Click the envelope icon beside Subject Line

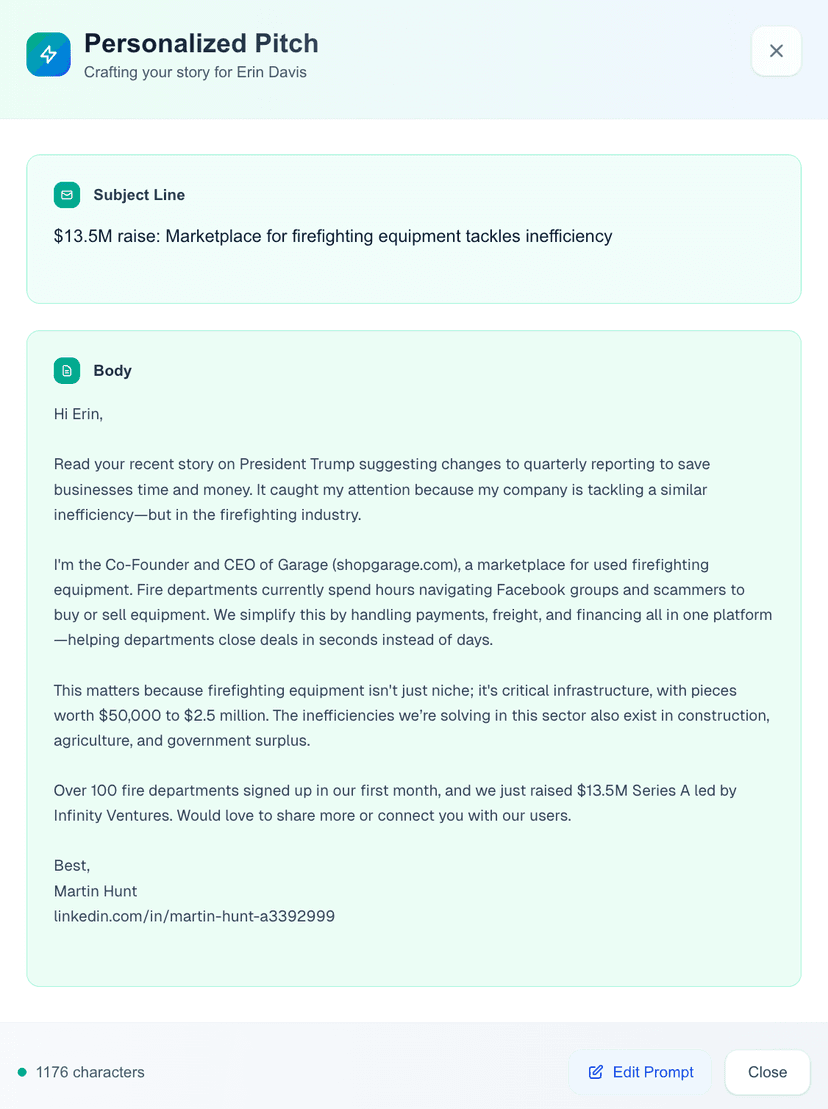click(67, 195)
